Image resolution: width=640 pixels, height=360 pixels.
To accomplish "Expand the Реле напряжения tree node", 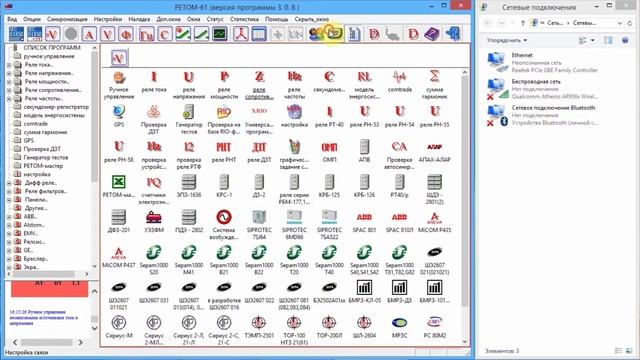I will click(x=9, y=73).
